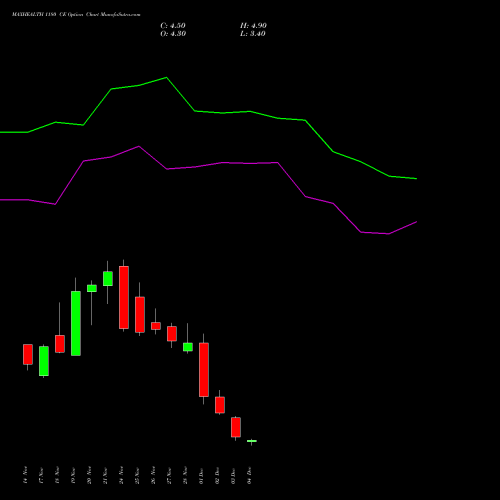Click the peak of the green indicator line
The width and height of the screenshot is (500, 500).
tap(166, 78)
